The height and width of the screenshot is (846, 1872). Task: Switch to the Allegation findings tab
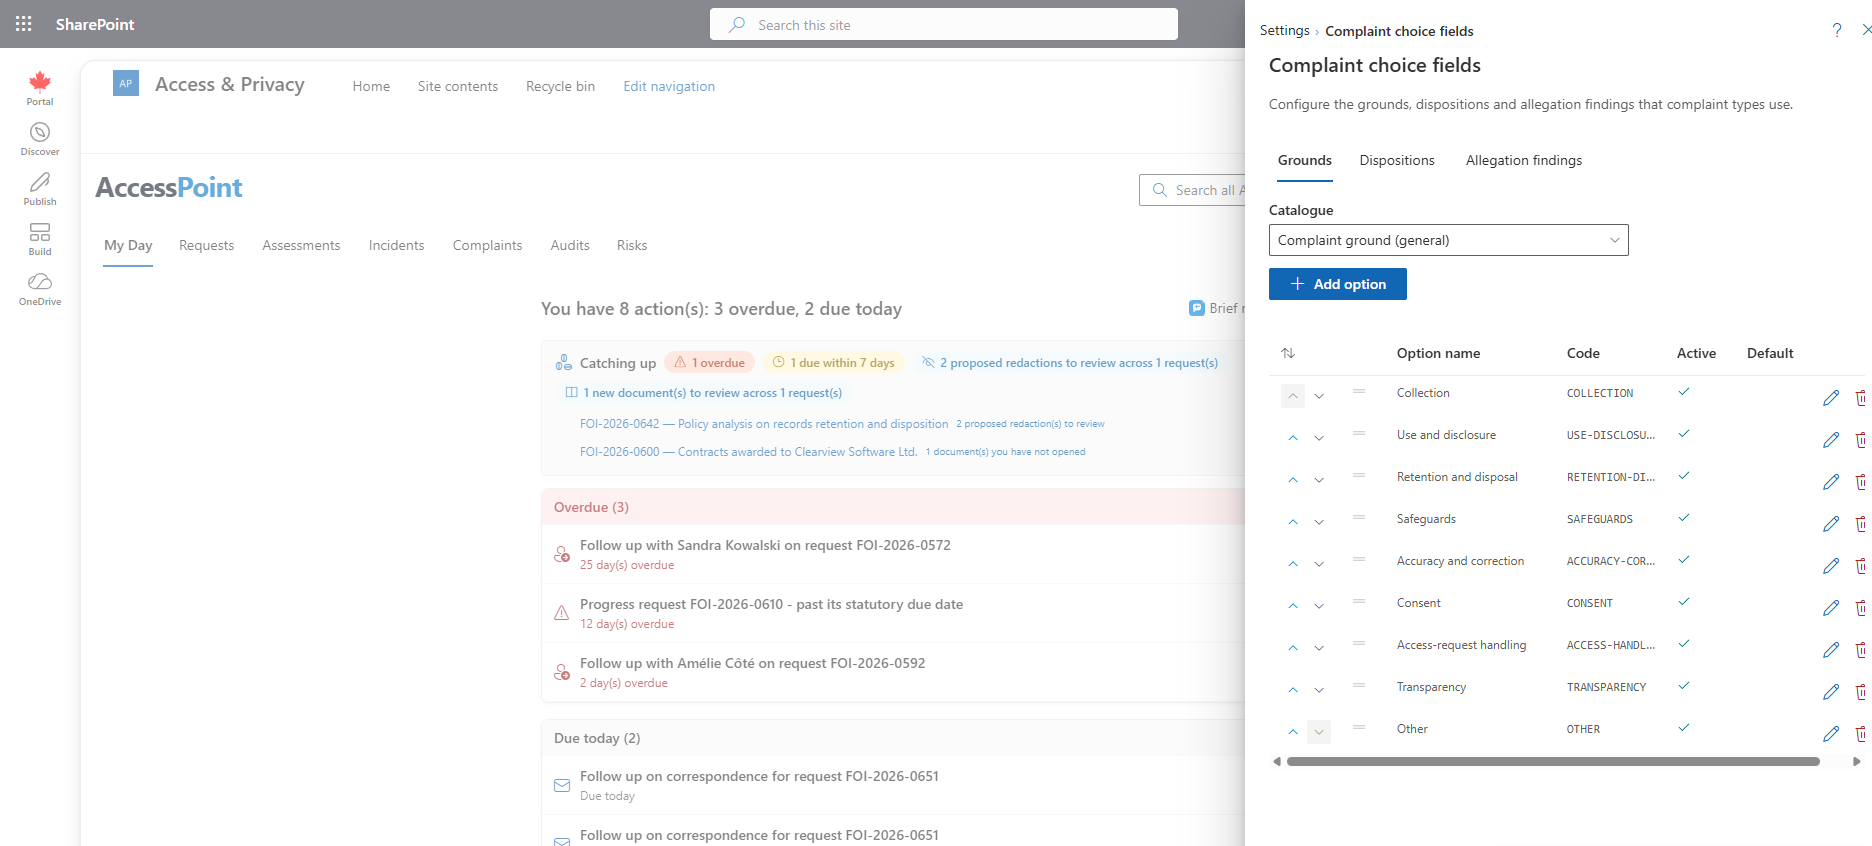1523,160
